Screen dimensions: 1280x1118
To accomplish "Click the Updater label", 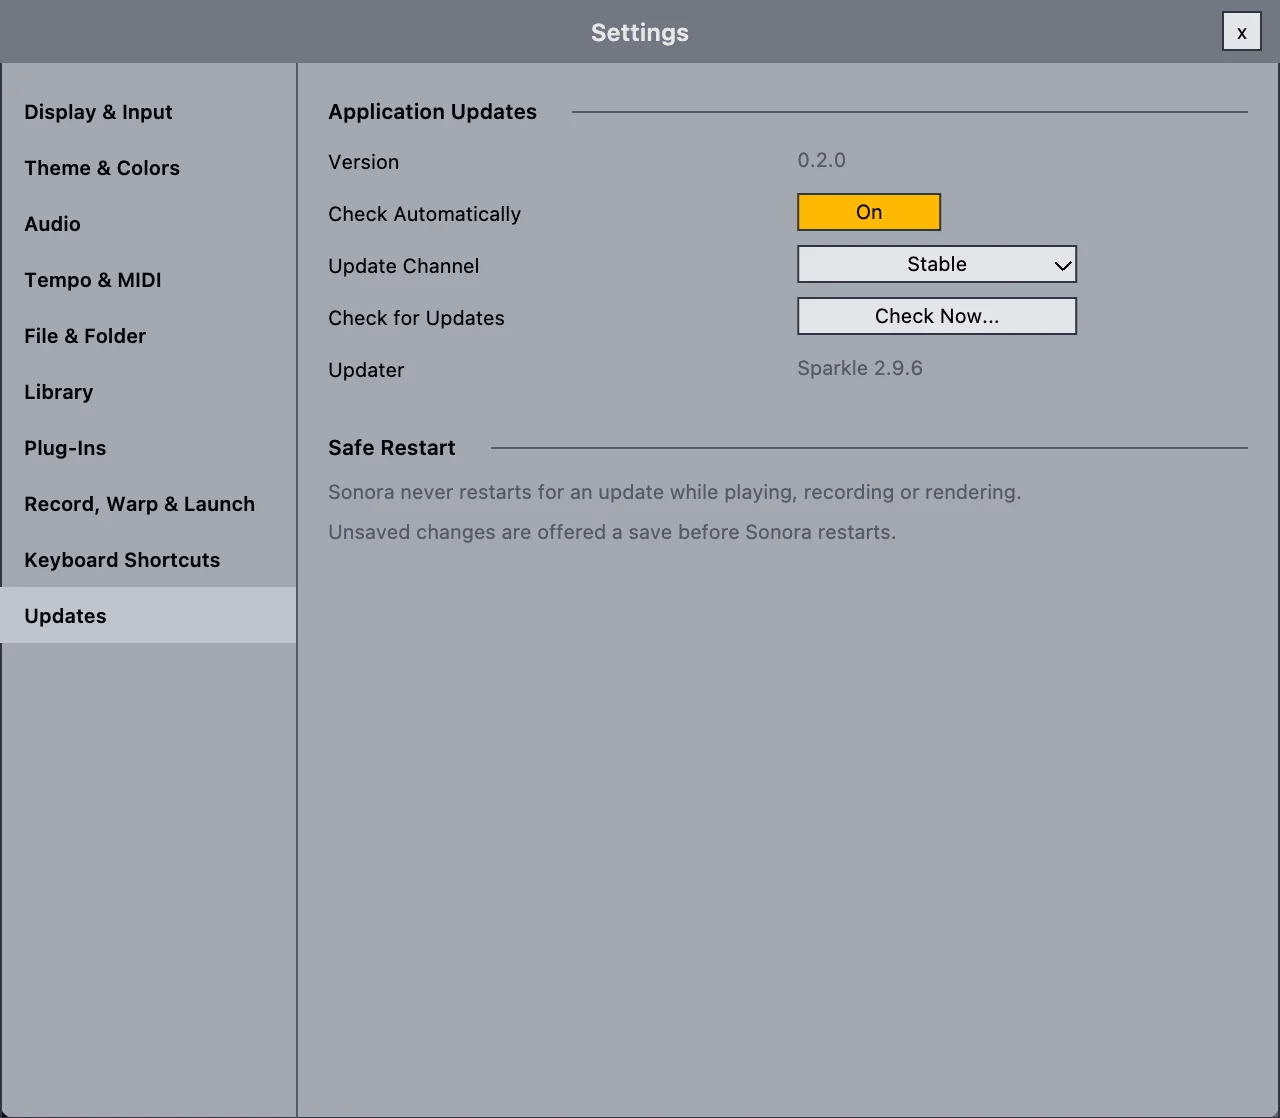I will click(x=366, y=370).
